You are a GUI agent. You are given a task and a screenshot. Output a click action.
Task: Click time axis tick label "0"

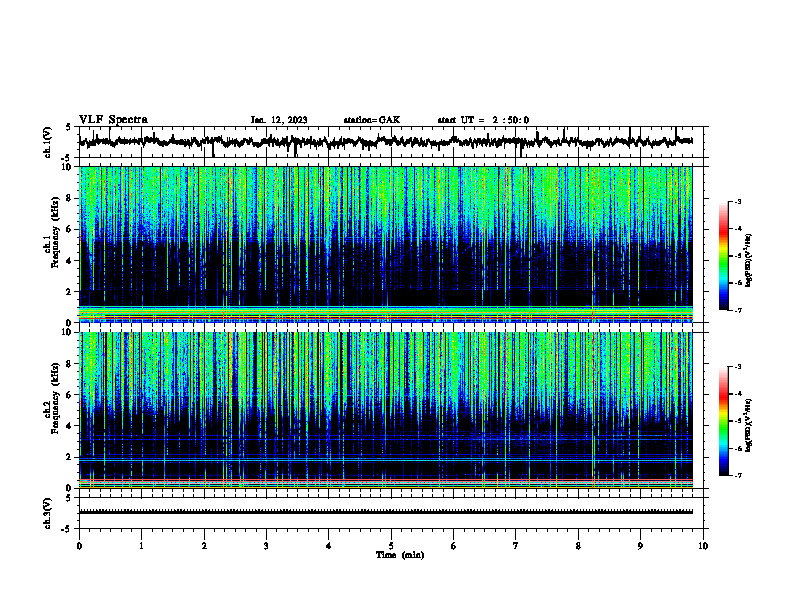point(79,546)
